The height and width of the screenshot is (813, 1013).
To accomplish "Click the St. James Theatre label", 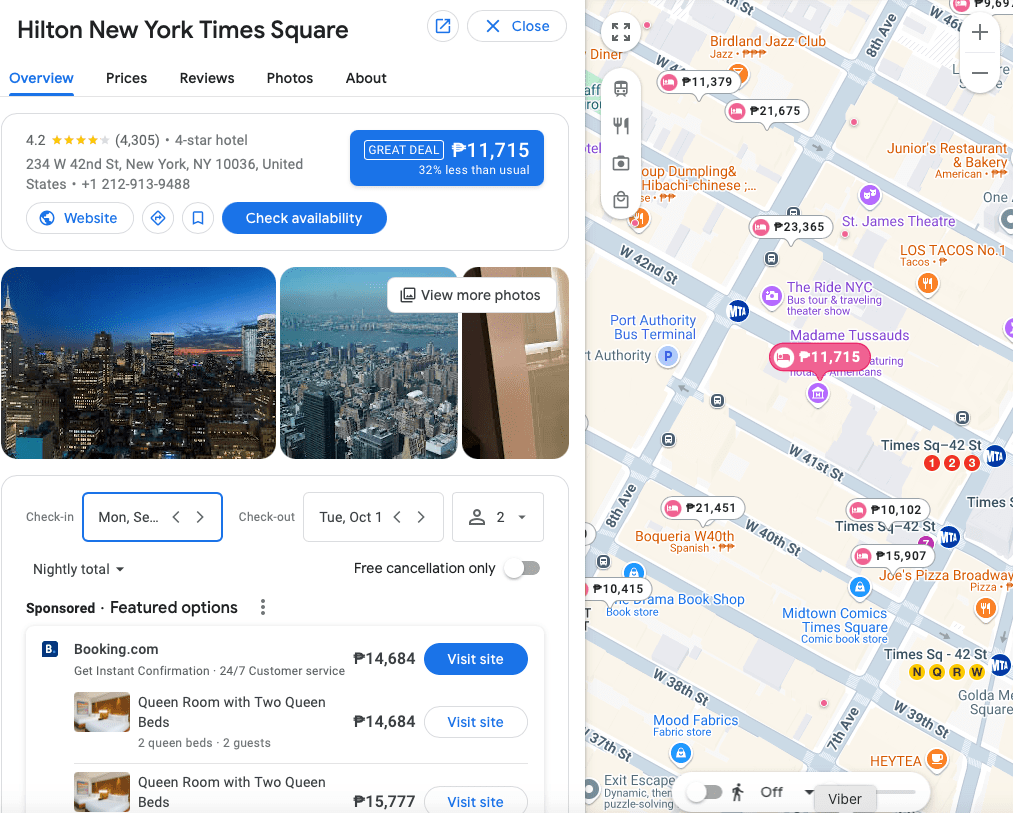I will click(x=899, y=221).
